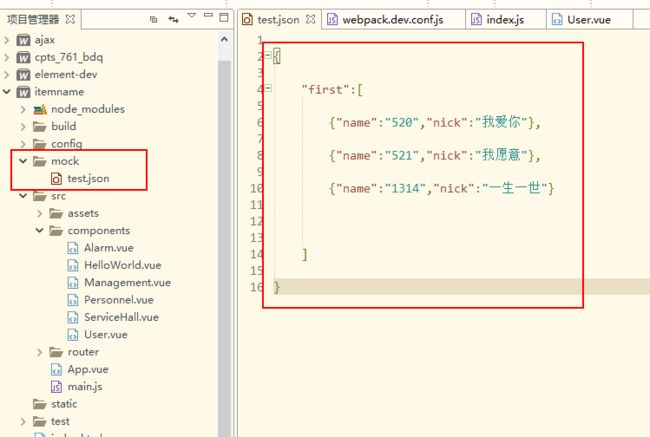Expand the cpts_761_bdq project
This screenshot has height=437, width=650.
click(x=7, y=57)
